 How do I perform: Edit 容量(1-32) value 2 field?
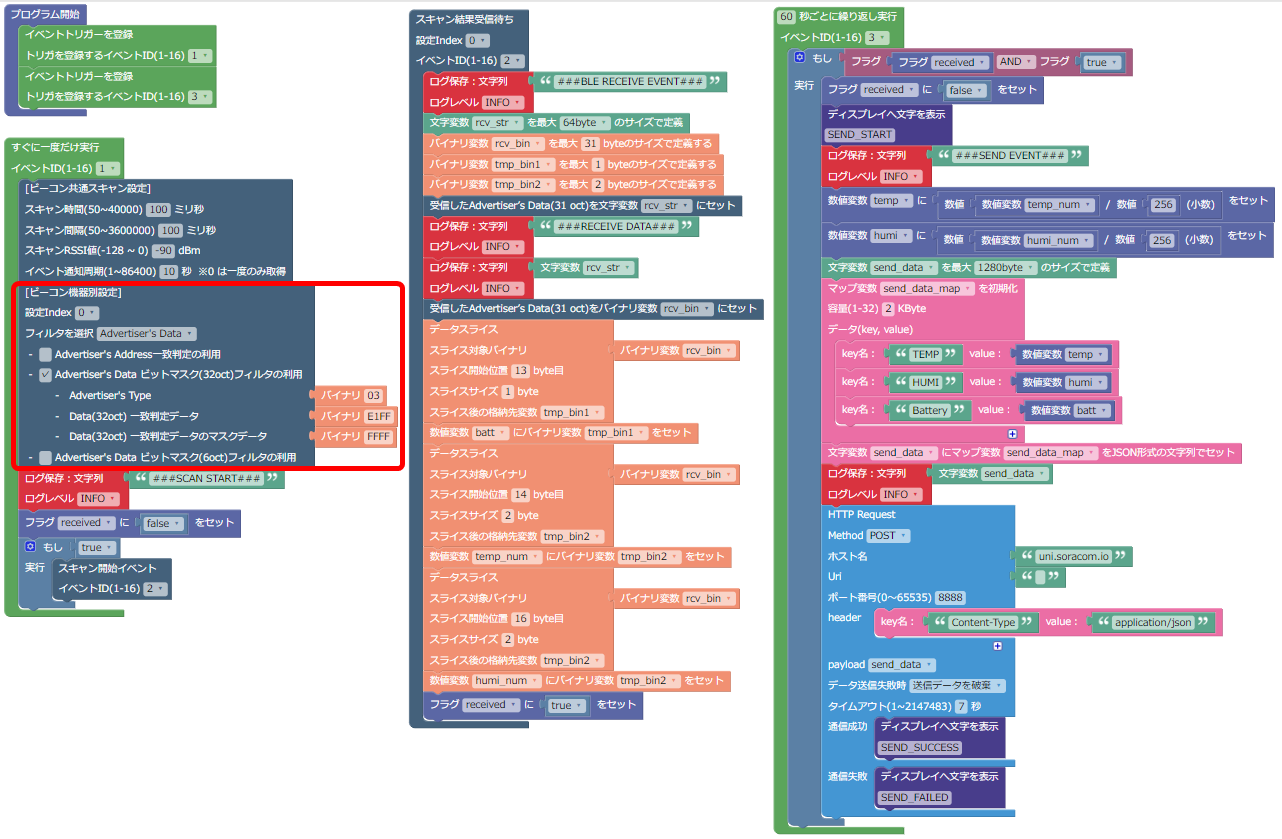[888, 308]
